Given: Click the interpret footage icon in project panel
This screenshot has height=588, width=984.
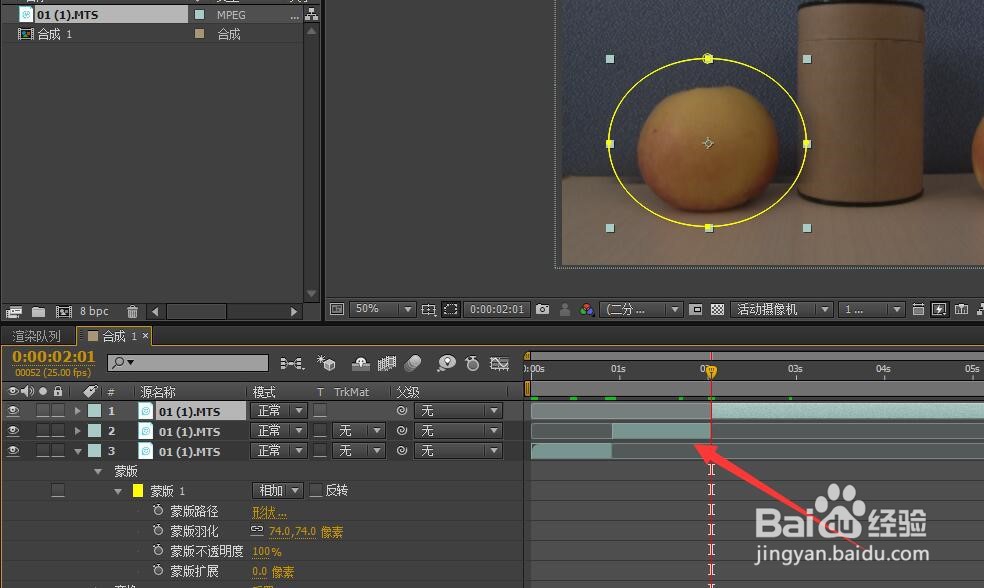Looking at the screenshot, I should [14, 311].
